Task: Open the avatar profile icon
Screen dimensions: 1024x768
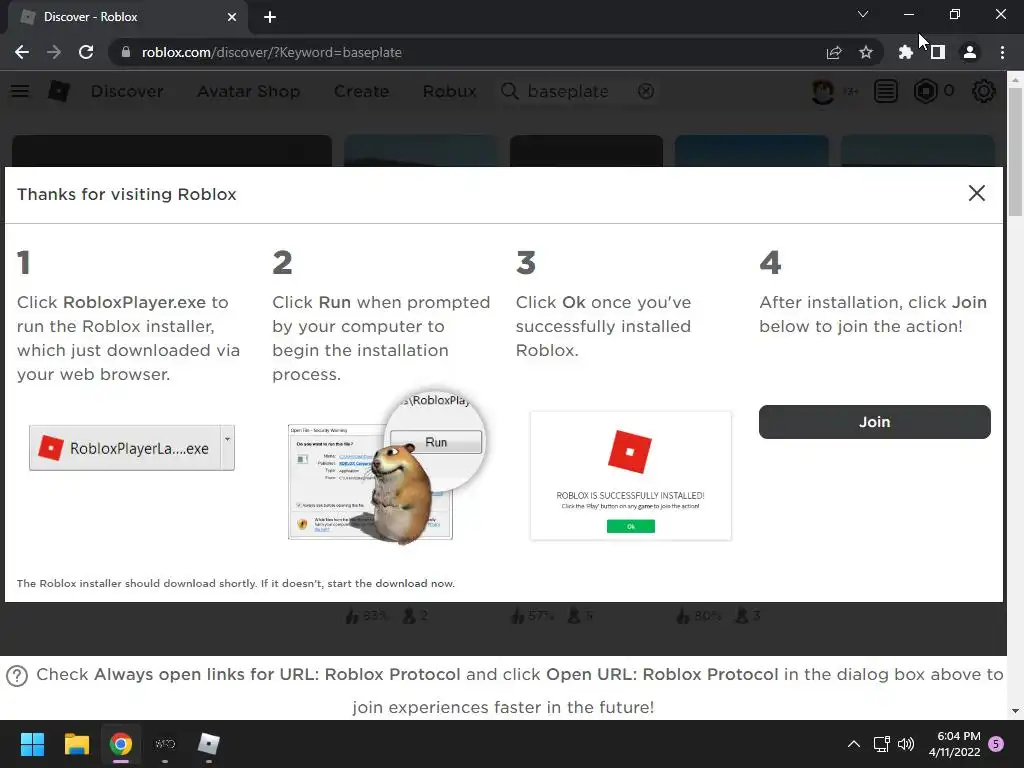Action: pyautogui.click(x=822, y=91)
